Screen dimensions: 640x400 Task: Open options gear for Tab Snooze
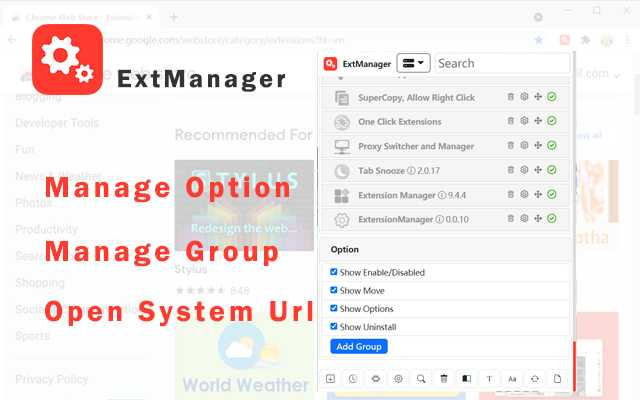point(524,170)
